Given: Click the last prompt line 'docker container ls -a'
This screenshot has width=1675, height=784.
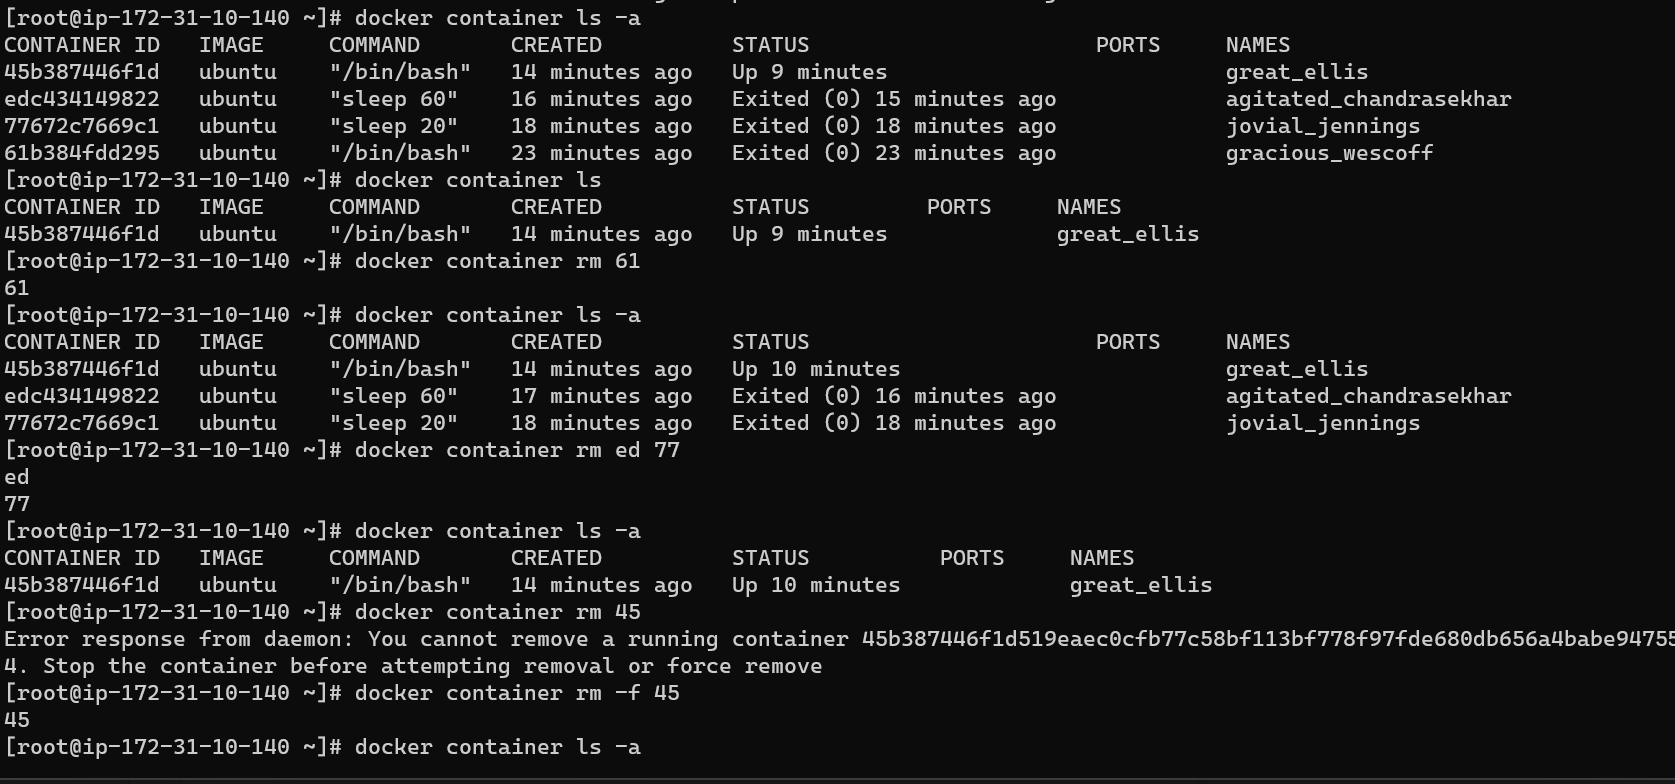Looking at the screenshot, I should click(497, 747).
